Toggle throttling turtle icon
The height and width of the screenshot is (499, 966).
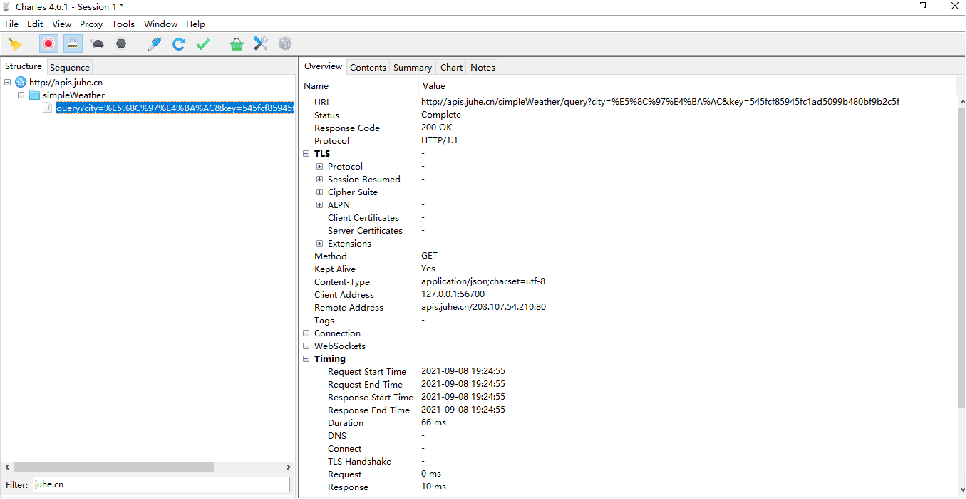[x=97, y=44]
